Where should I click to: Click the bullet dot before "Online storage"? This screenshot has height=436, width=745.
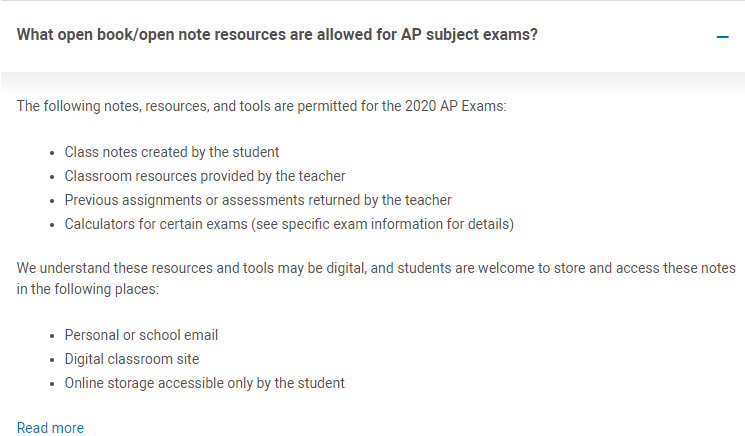point(51,384)
